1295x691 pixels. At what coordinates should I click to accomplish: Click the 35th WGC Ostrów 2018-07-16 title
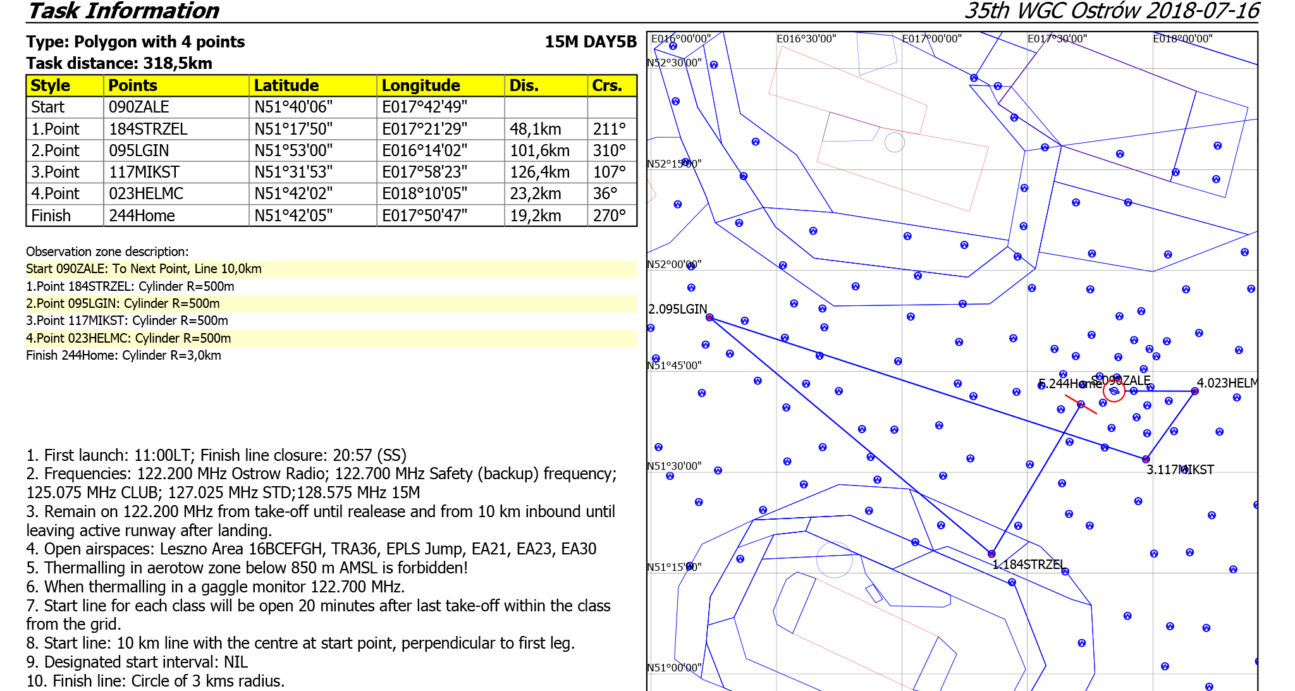(x=1111, y=12)
